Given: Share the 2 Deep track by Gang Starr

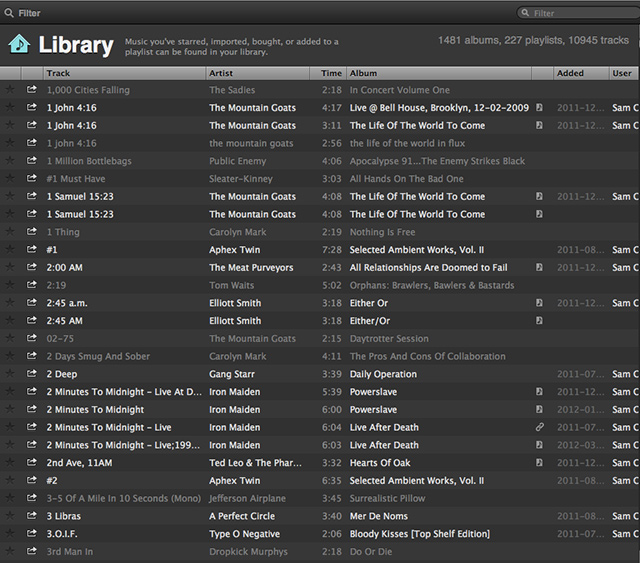Looking at the screenshot, I should [32, 374].
